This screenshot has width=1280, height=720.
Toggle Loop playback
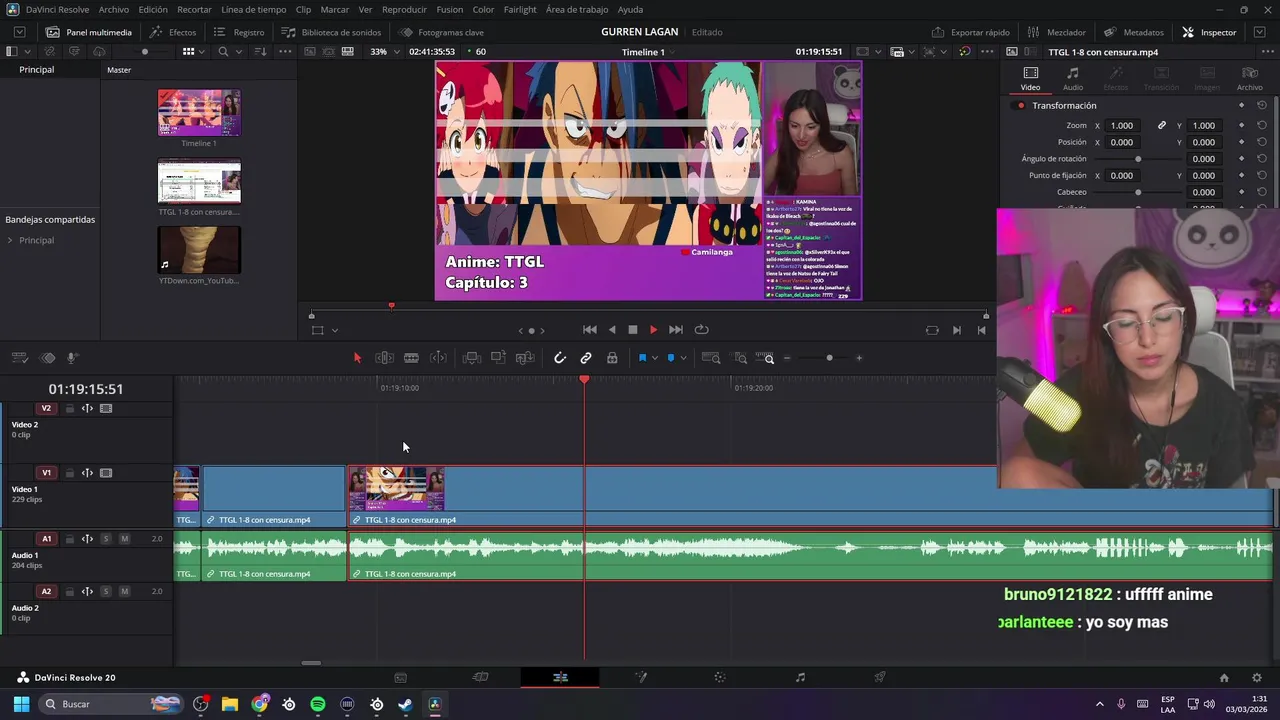coord(701,330)
